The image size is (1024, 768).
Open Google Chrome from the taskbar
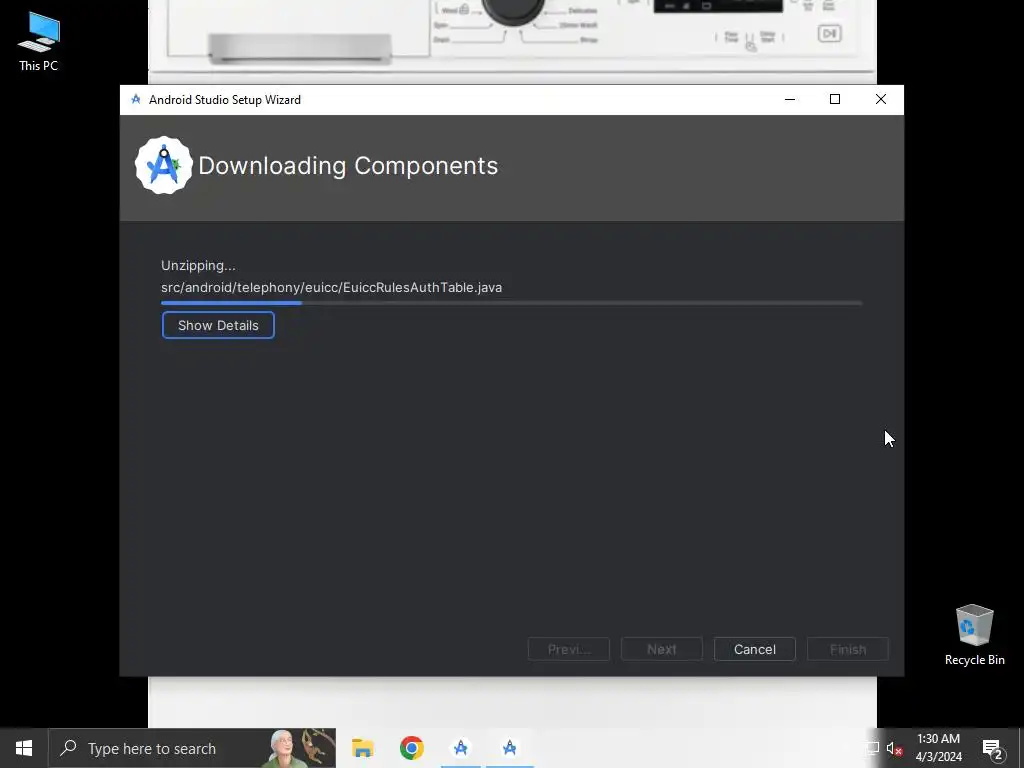411,748
